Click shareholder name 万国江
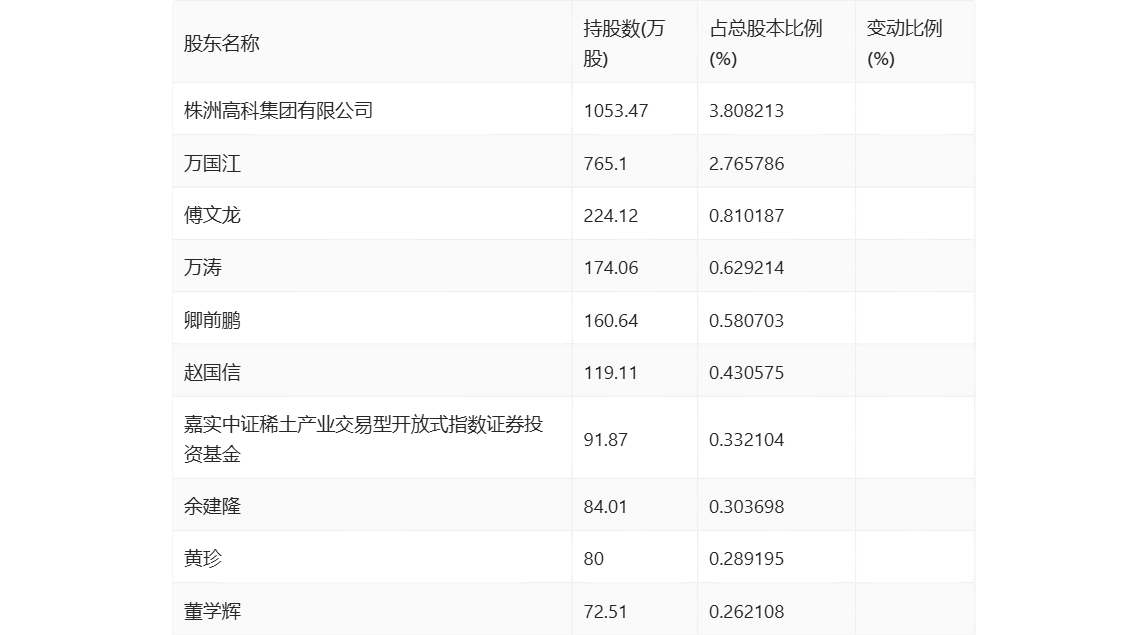 pos(212,163)
